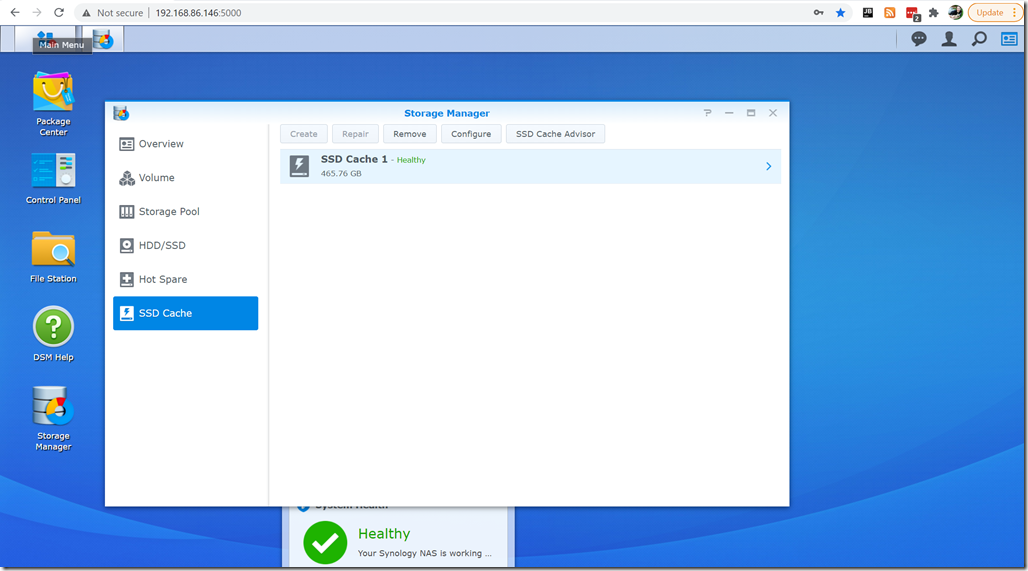This screenshot has width=1028, height=571.
Task: Expand SSD Cache 1 row chevron
Action: point(768,167)
